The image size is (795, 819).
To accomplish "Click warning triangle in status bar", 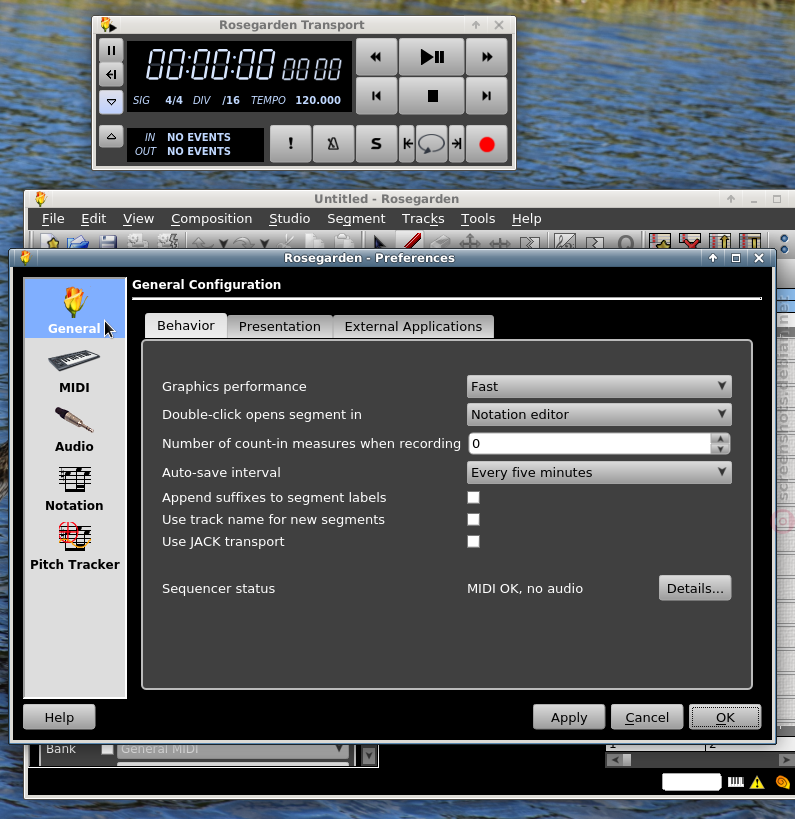I will pyautogui.click(x=757, y=782).
